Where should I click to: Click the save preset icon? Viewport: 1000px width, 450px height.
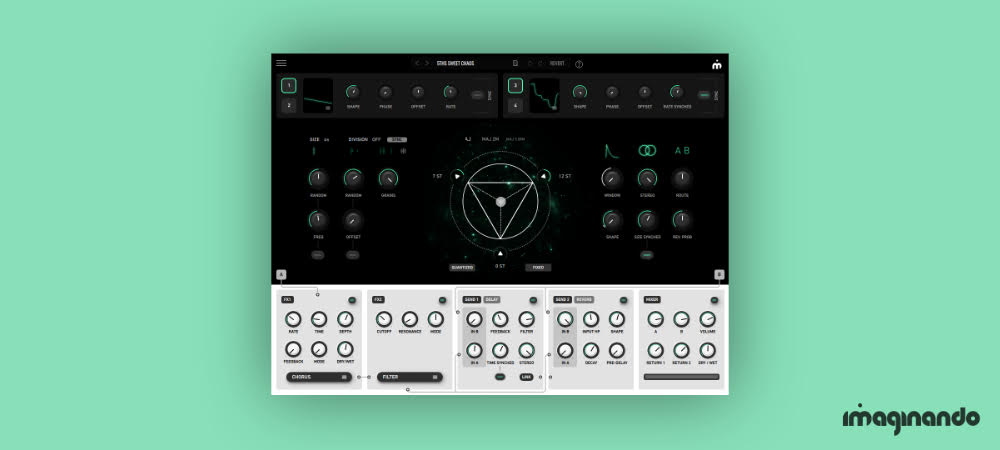point(515,63)
